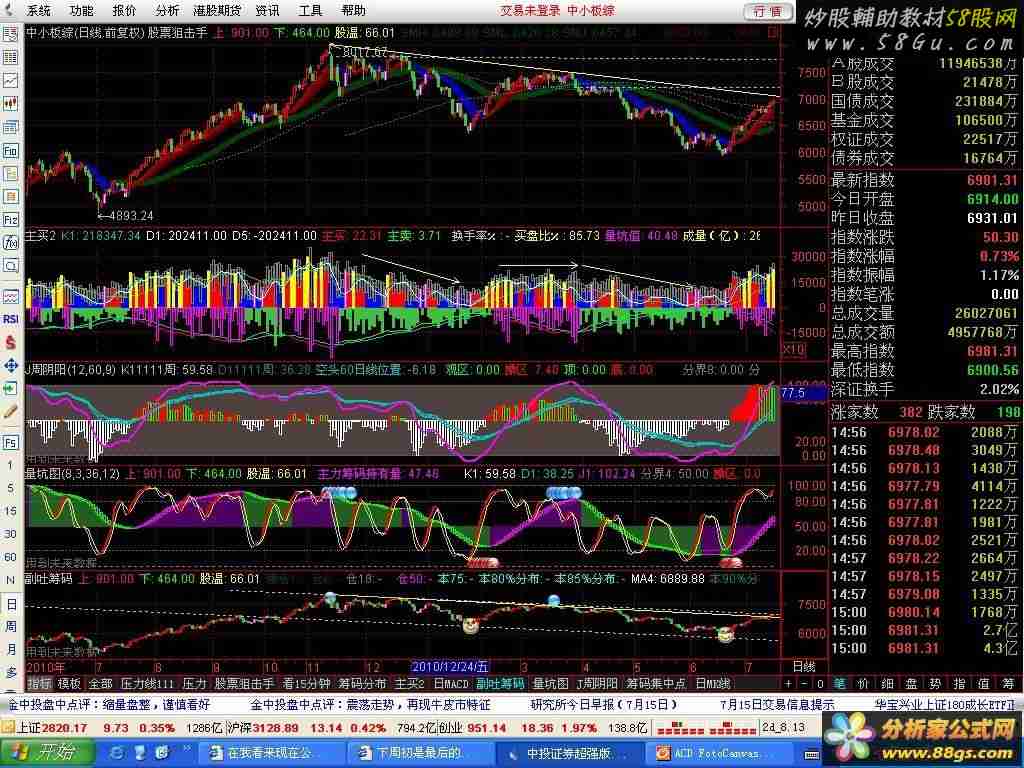
Task: Select the candlestick chart icon
Action: click(x=10, y=104)
